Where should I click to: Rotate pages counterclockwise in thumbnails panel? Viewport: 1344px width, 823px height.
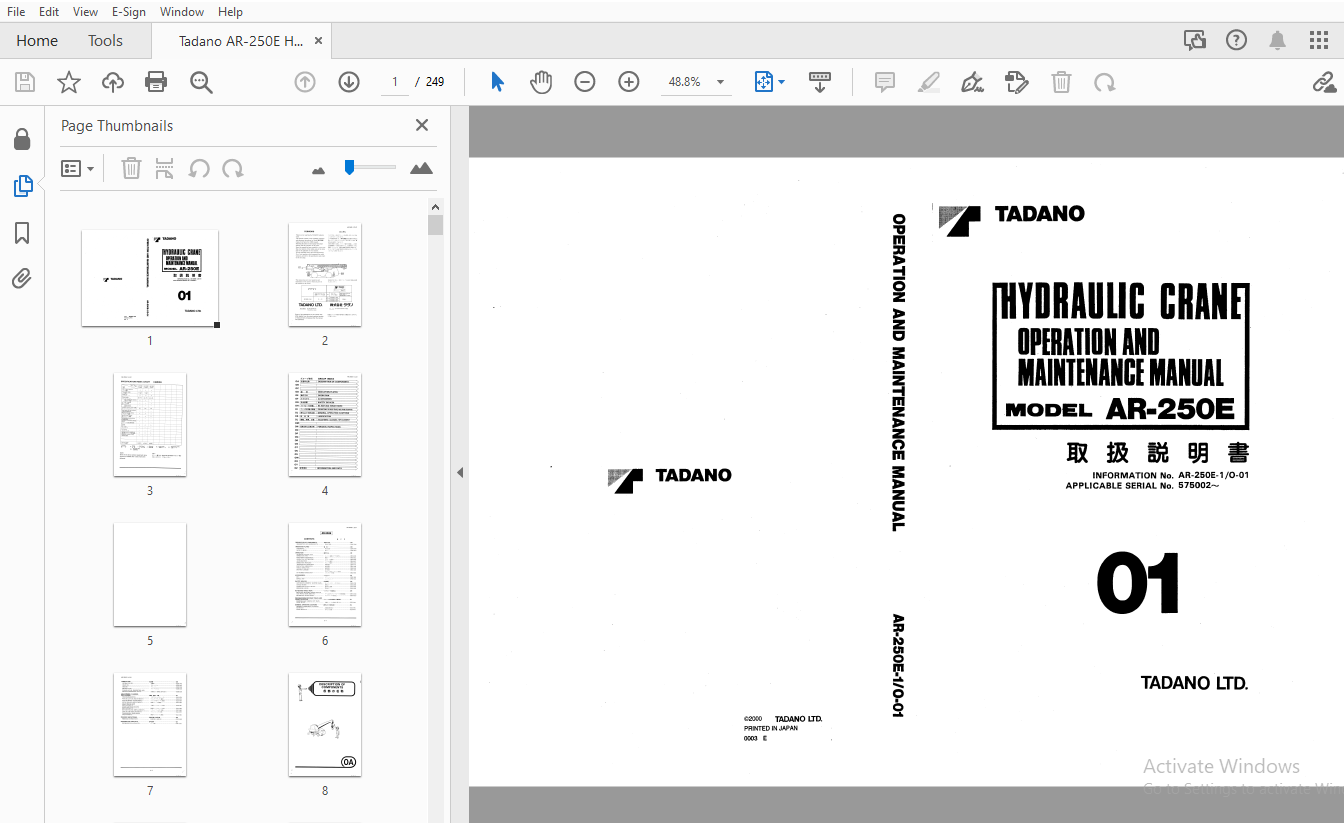199,168
